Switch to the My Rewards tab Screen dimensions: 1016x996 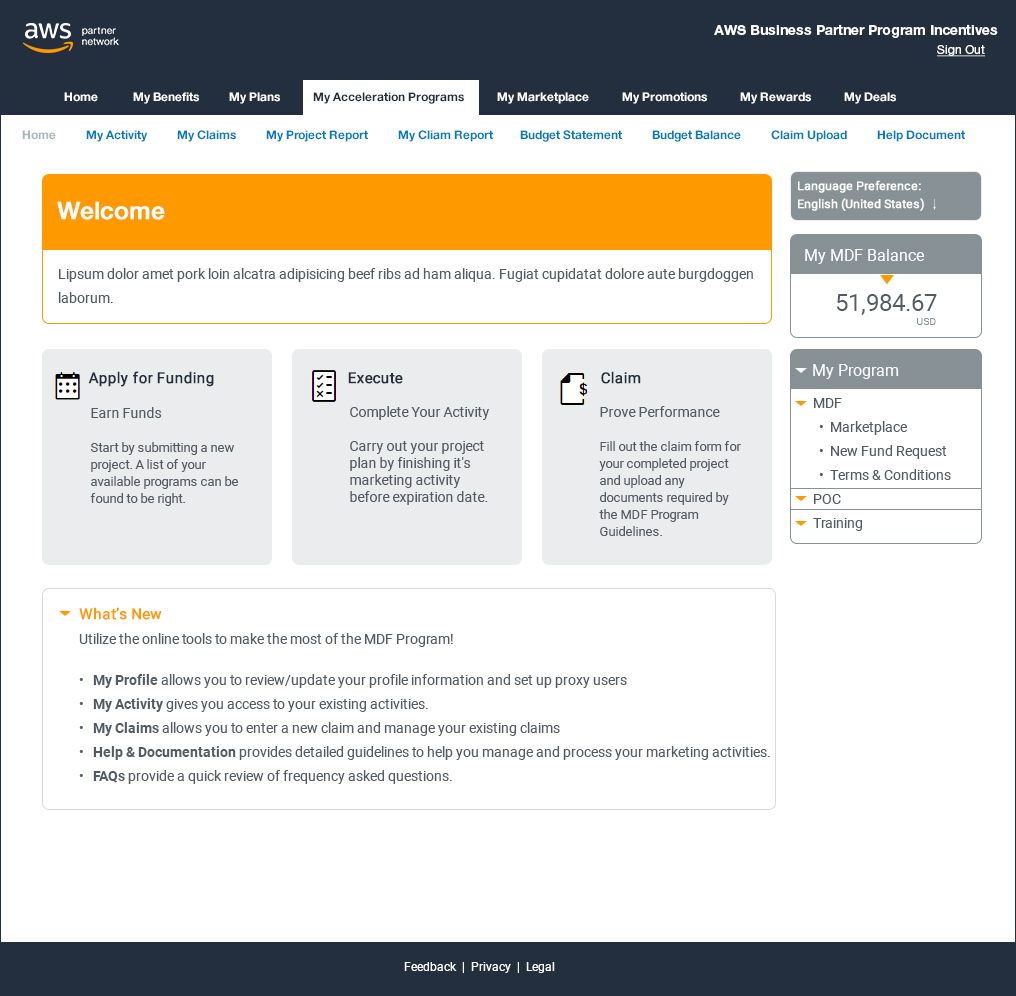(776, 97)
